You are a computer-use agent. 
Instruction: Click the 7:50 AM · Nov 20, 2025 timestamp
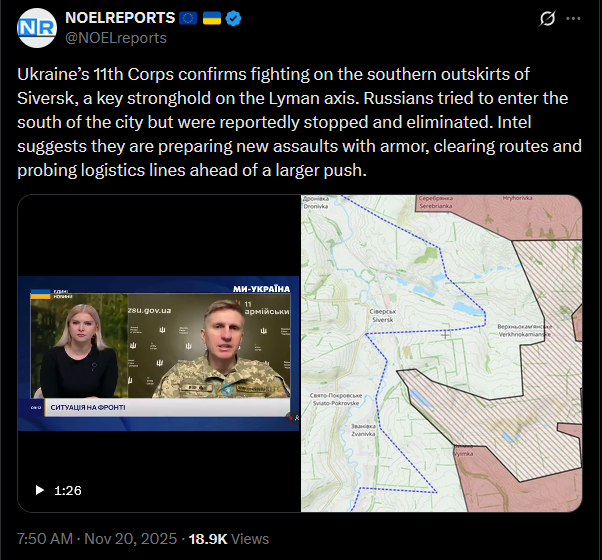coord(97,539)
